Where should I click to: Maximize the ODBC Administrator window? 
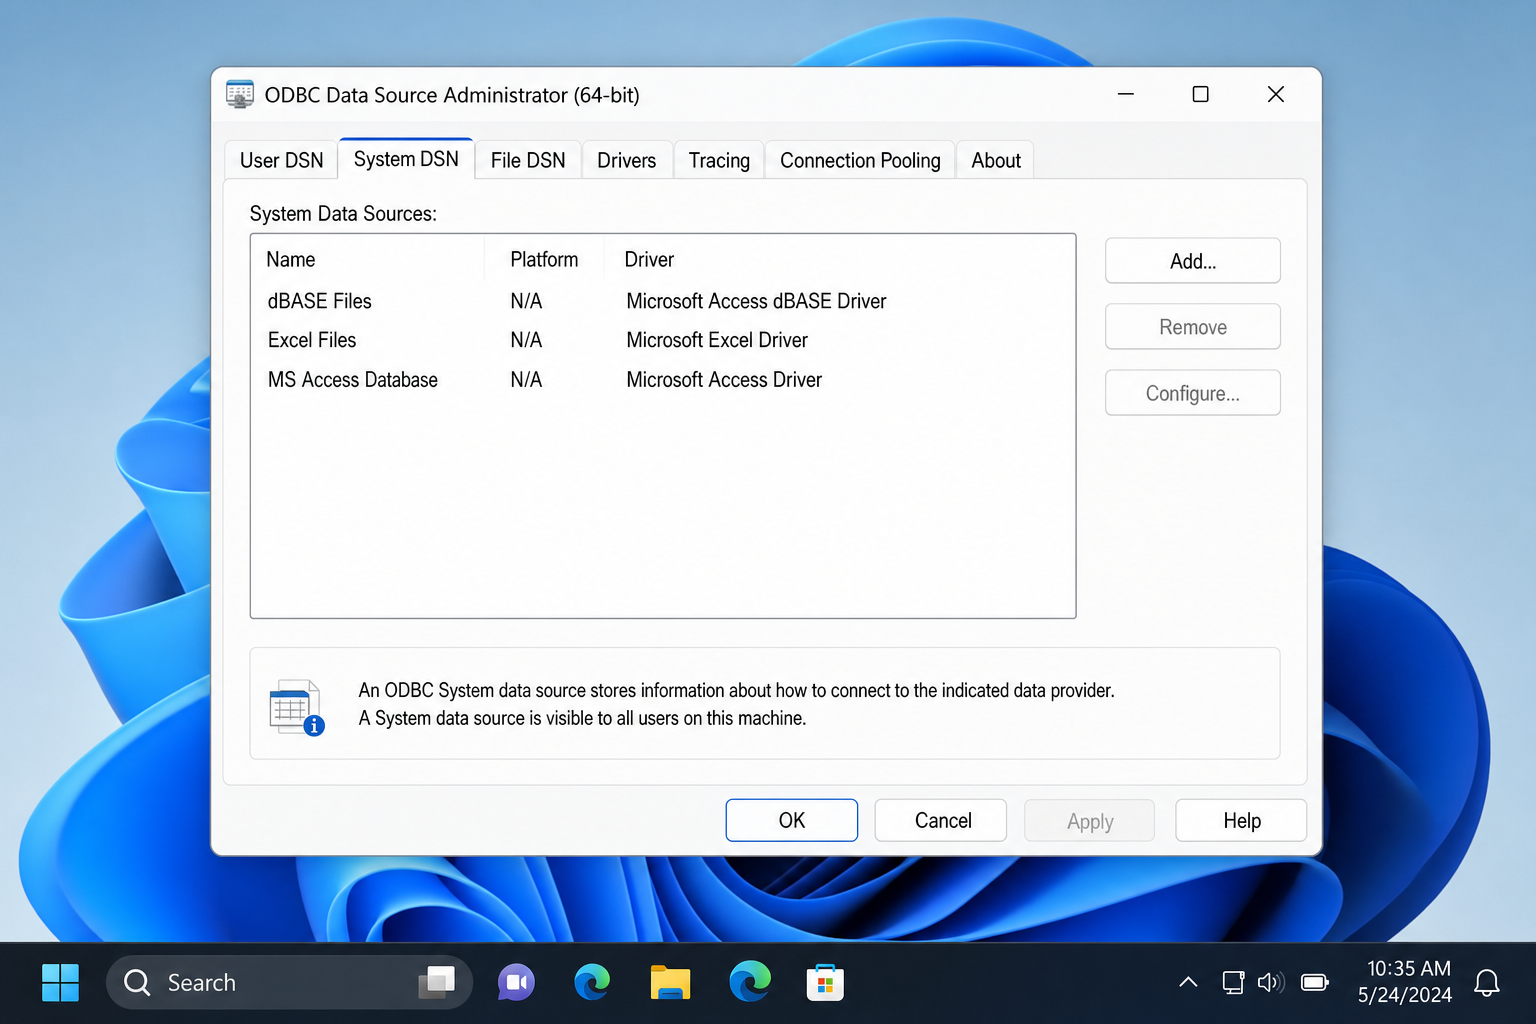coord(1201,94)
